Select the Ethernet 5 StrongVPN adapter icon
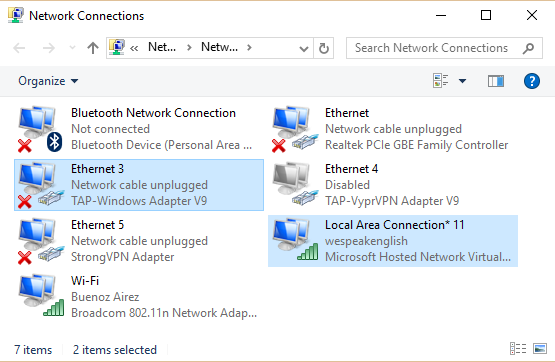The width and height of the screenshot is (555, 362). [x=41, y=241]
